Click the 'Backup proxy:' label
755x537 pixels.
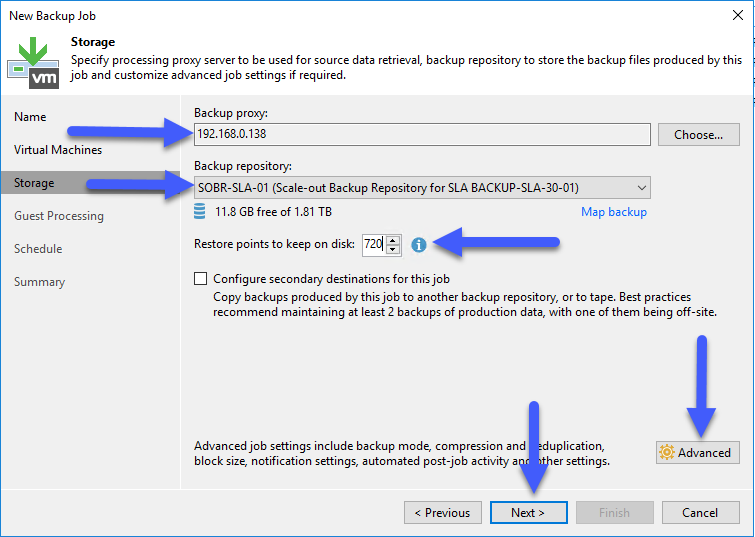point(231,113)
